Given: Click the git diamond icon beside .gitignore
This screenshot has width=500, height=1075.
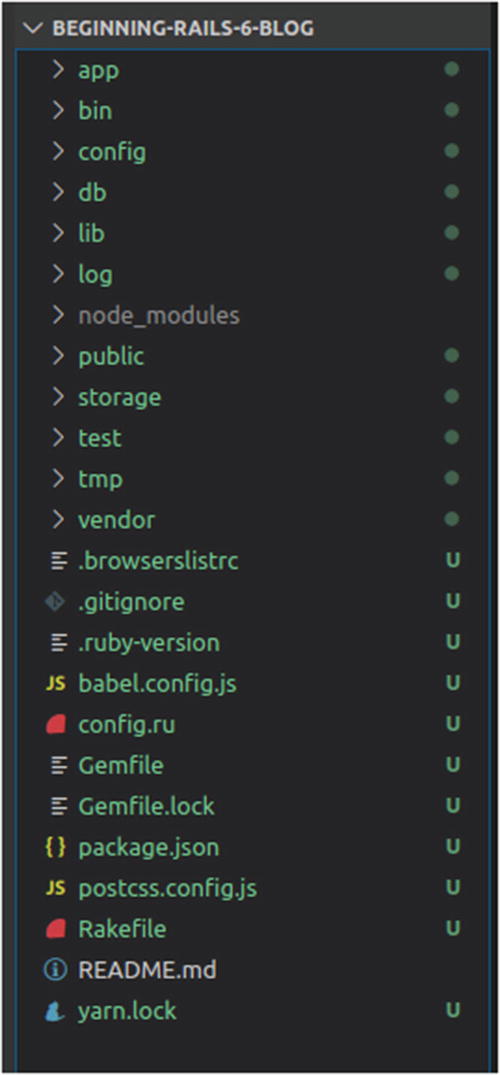Looking at the screenshot, I should pos(56,602).
